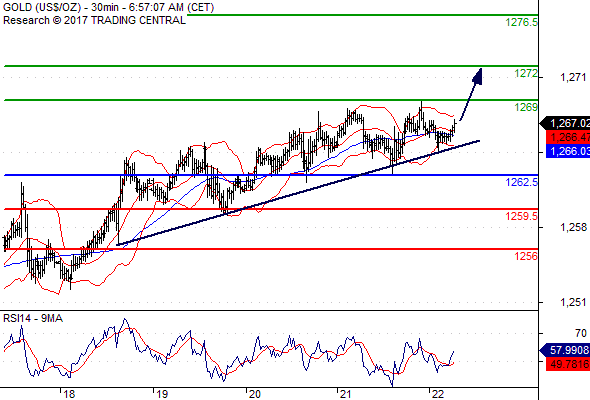Click the date marker 20 on time axis

point(254,394)
